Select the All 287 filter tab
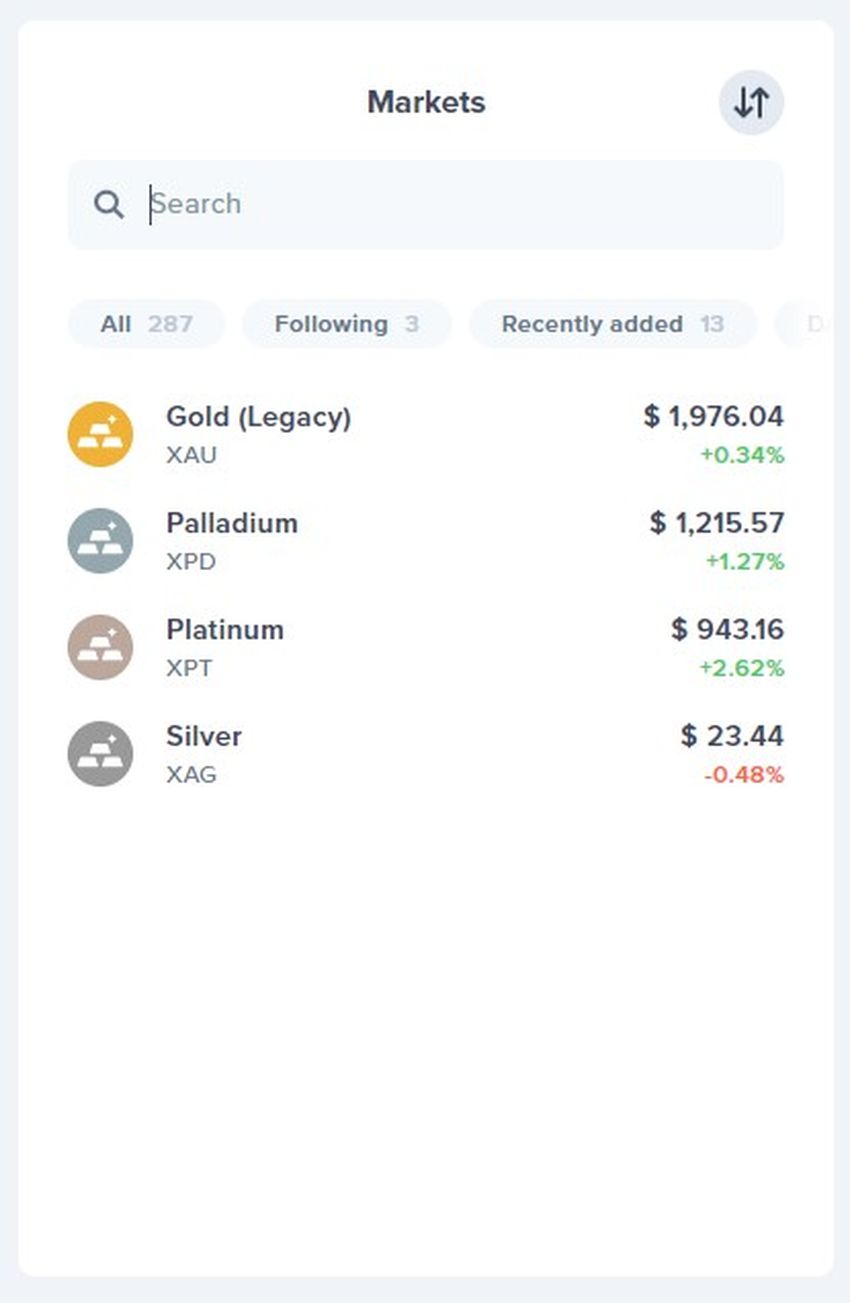 pos(146,324)
